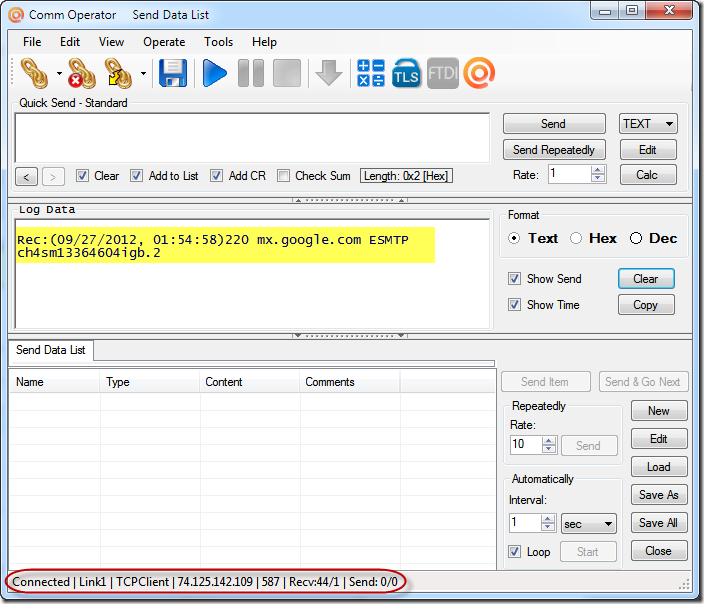Save using the blue floppy disk icon

point(173,73)
